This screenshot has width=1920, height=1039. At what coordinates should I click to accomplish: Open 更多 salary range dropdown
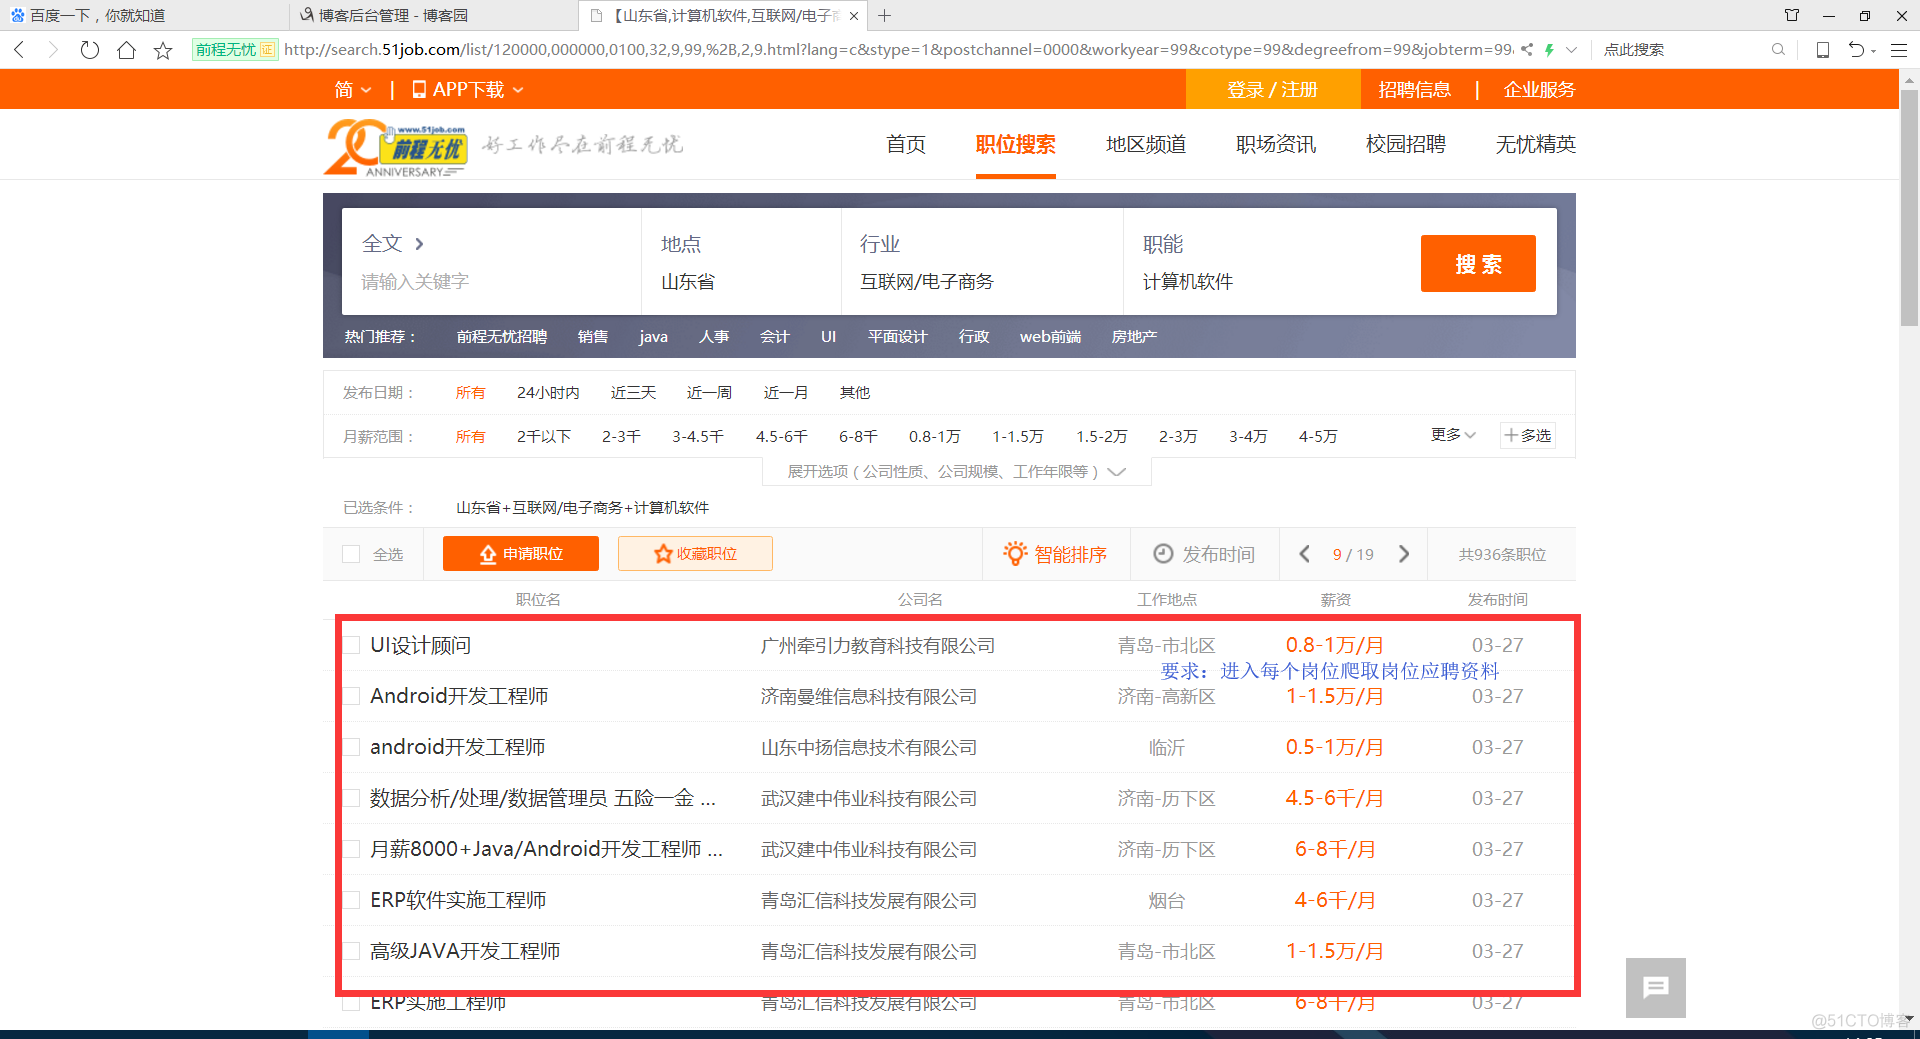[x=1453, y=435]
